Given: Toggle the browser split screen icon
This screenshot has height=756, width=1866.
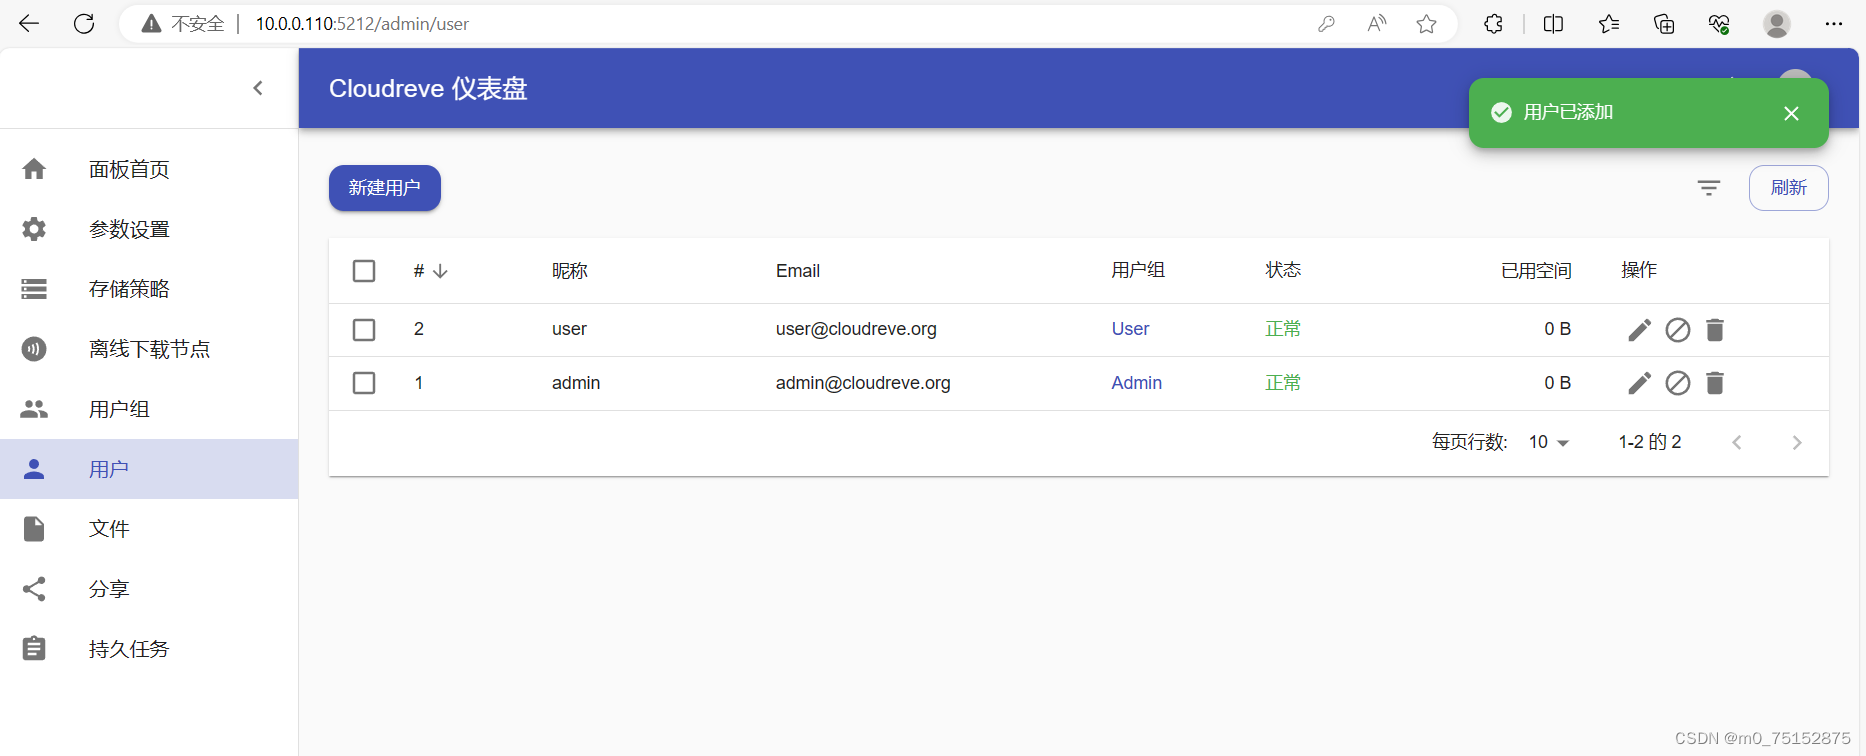Looking at the screenshot, I should click(x=1553, y=24).
